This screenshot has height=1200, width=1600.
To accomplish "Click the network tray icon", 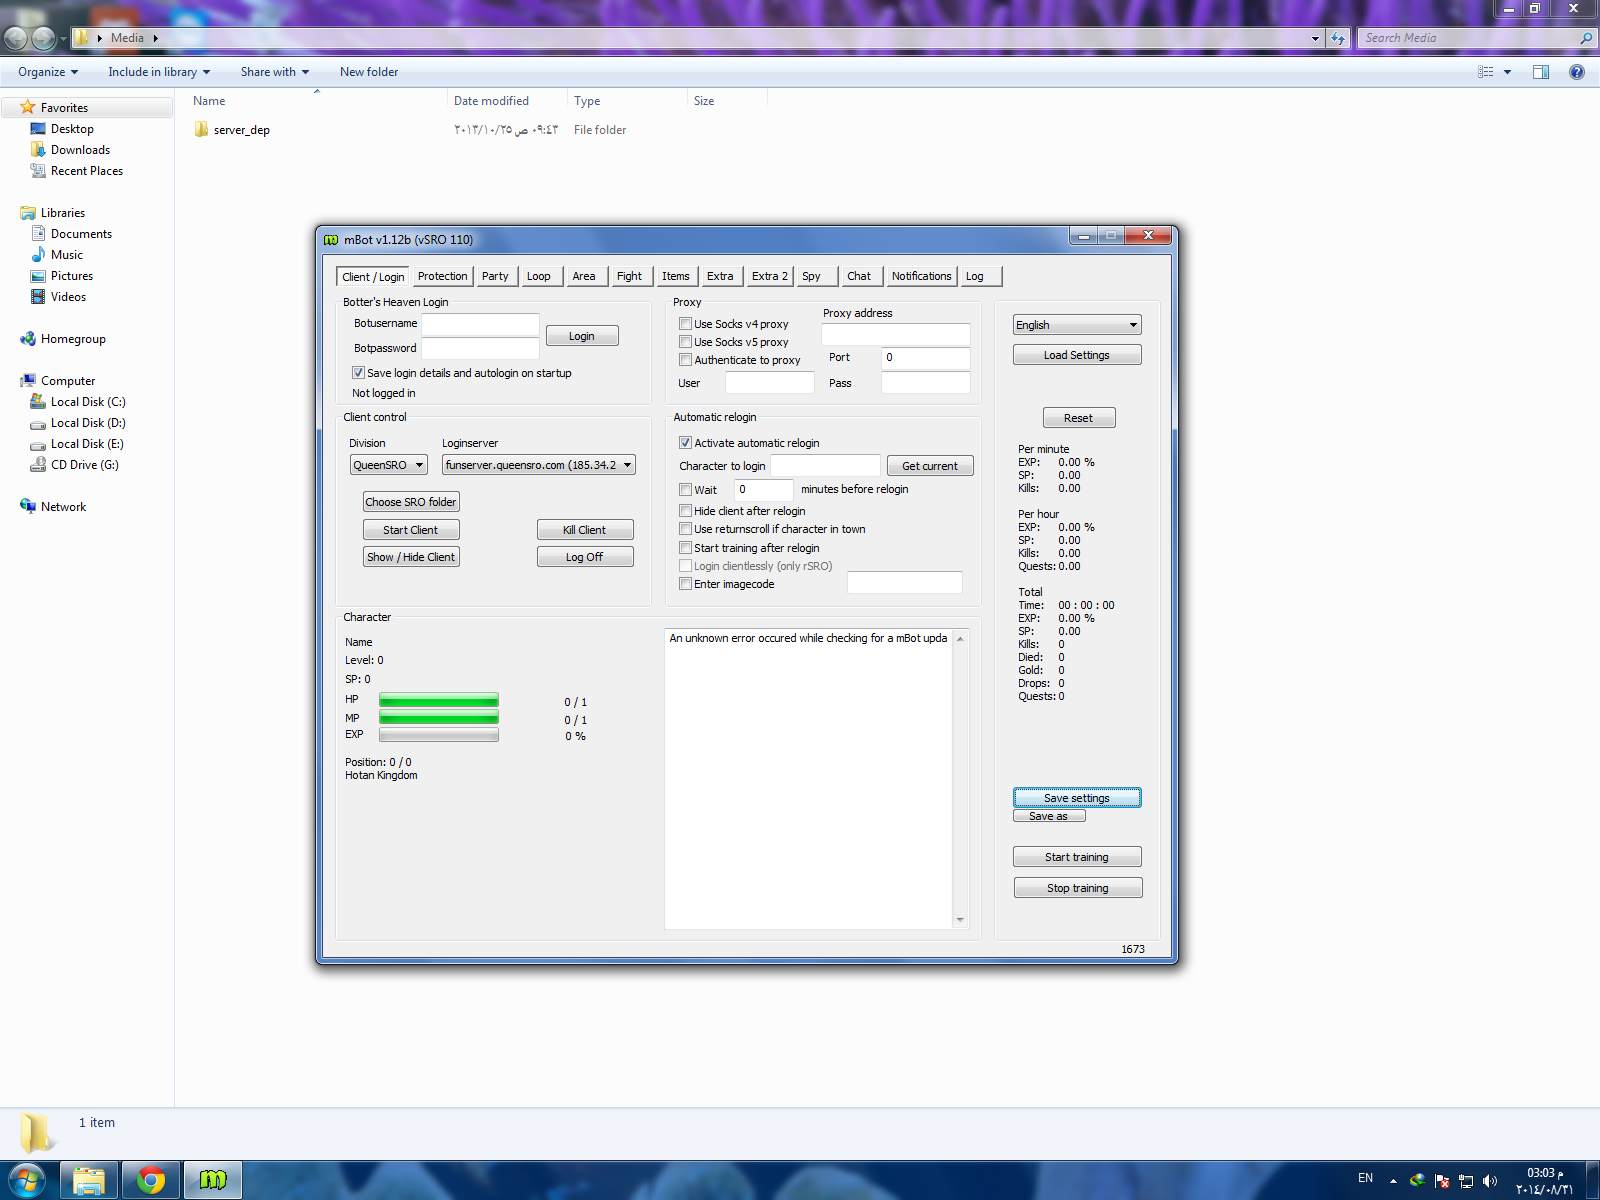I will click(x=1466, y=1181).
